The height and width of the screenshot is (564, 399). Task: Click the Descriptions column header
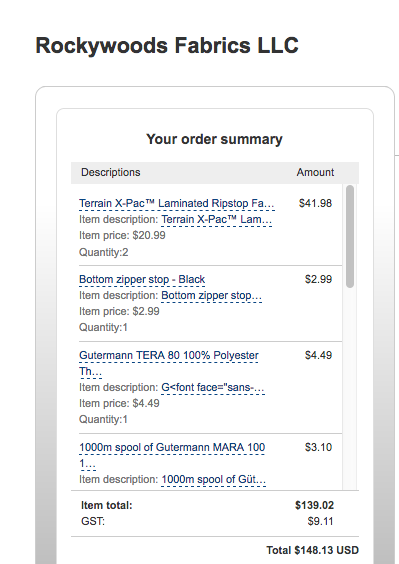(110, 172)
